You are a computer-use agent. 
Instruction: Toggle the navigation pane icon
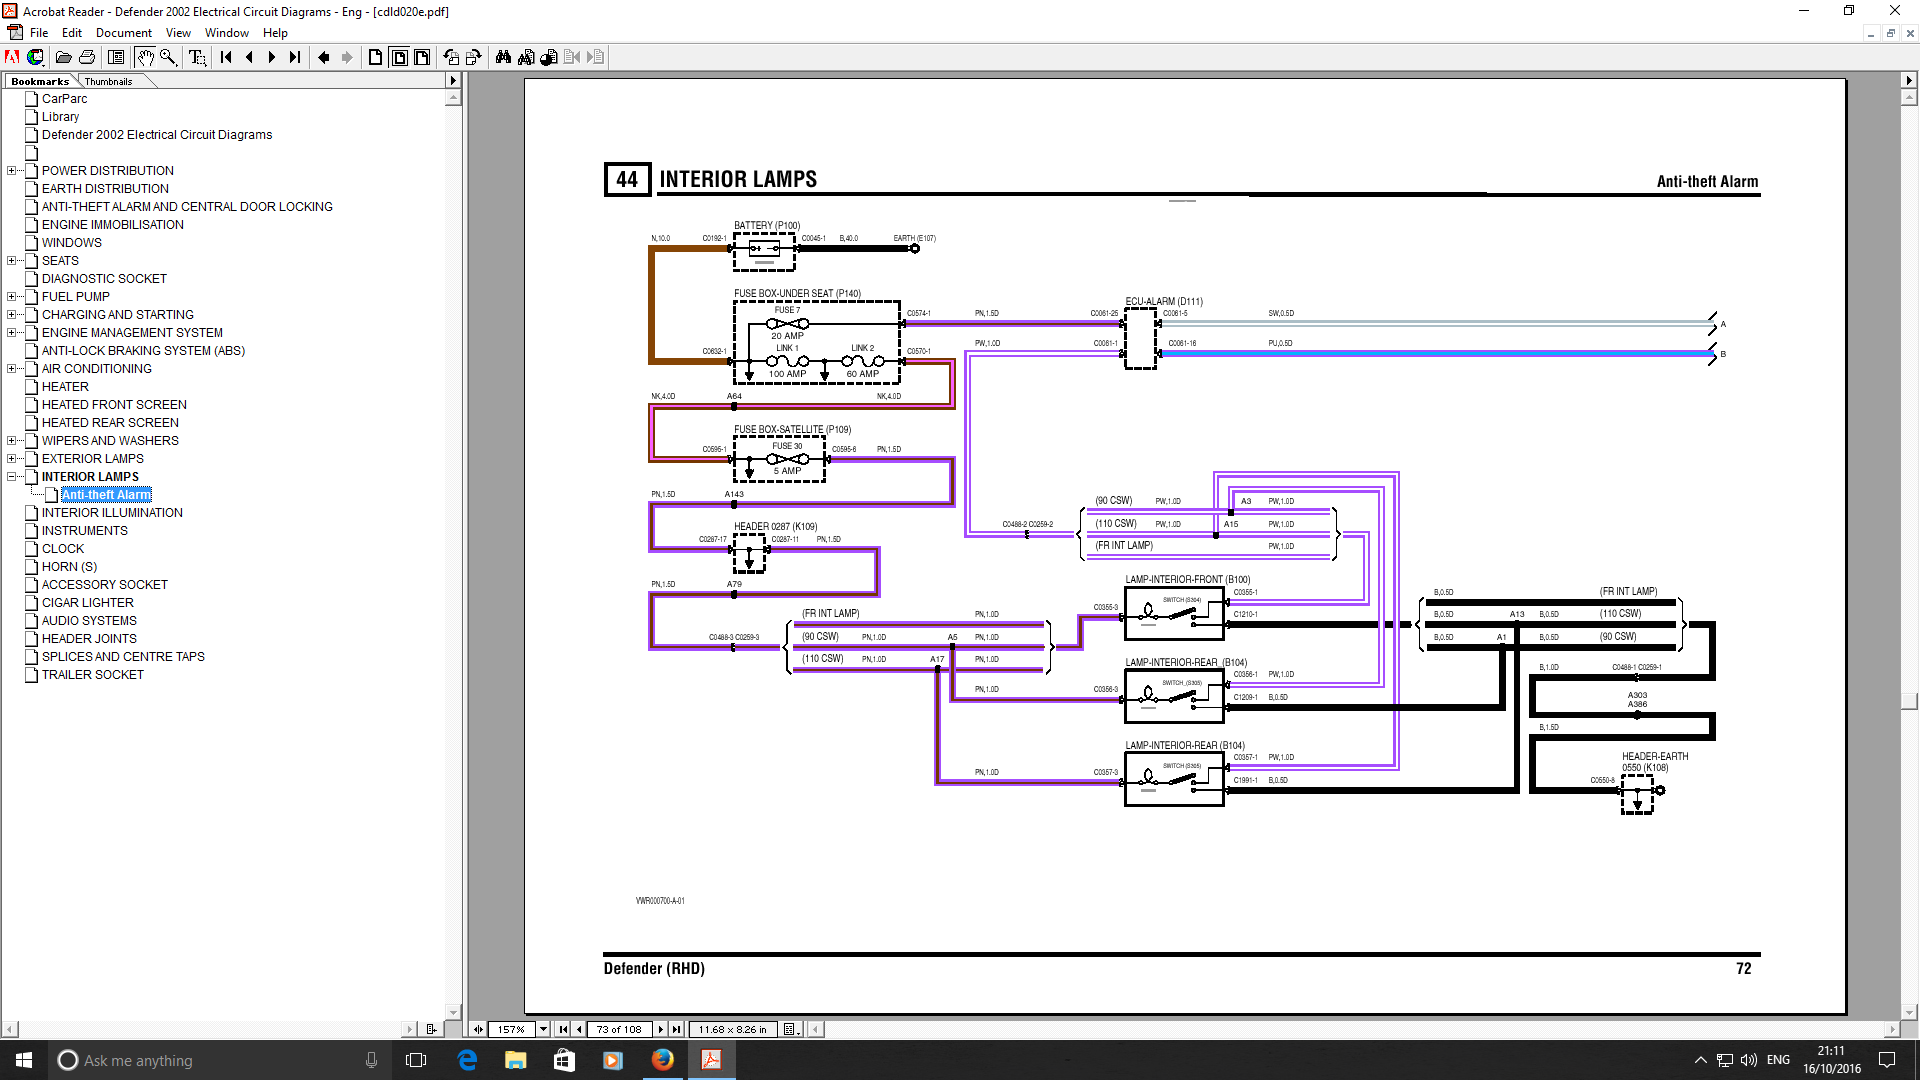tap(116, 57)
